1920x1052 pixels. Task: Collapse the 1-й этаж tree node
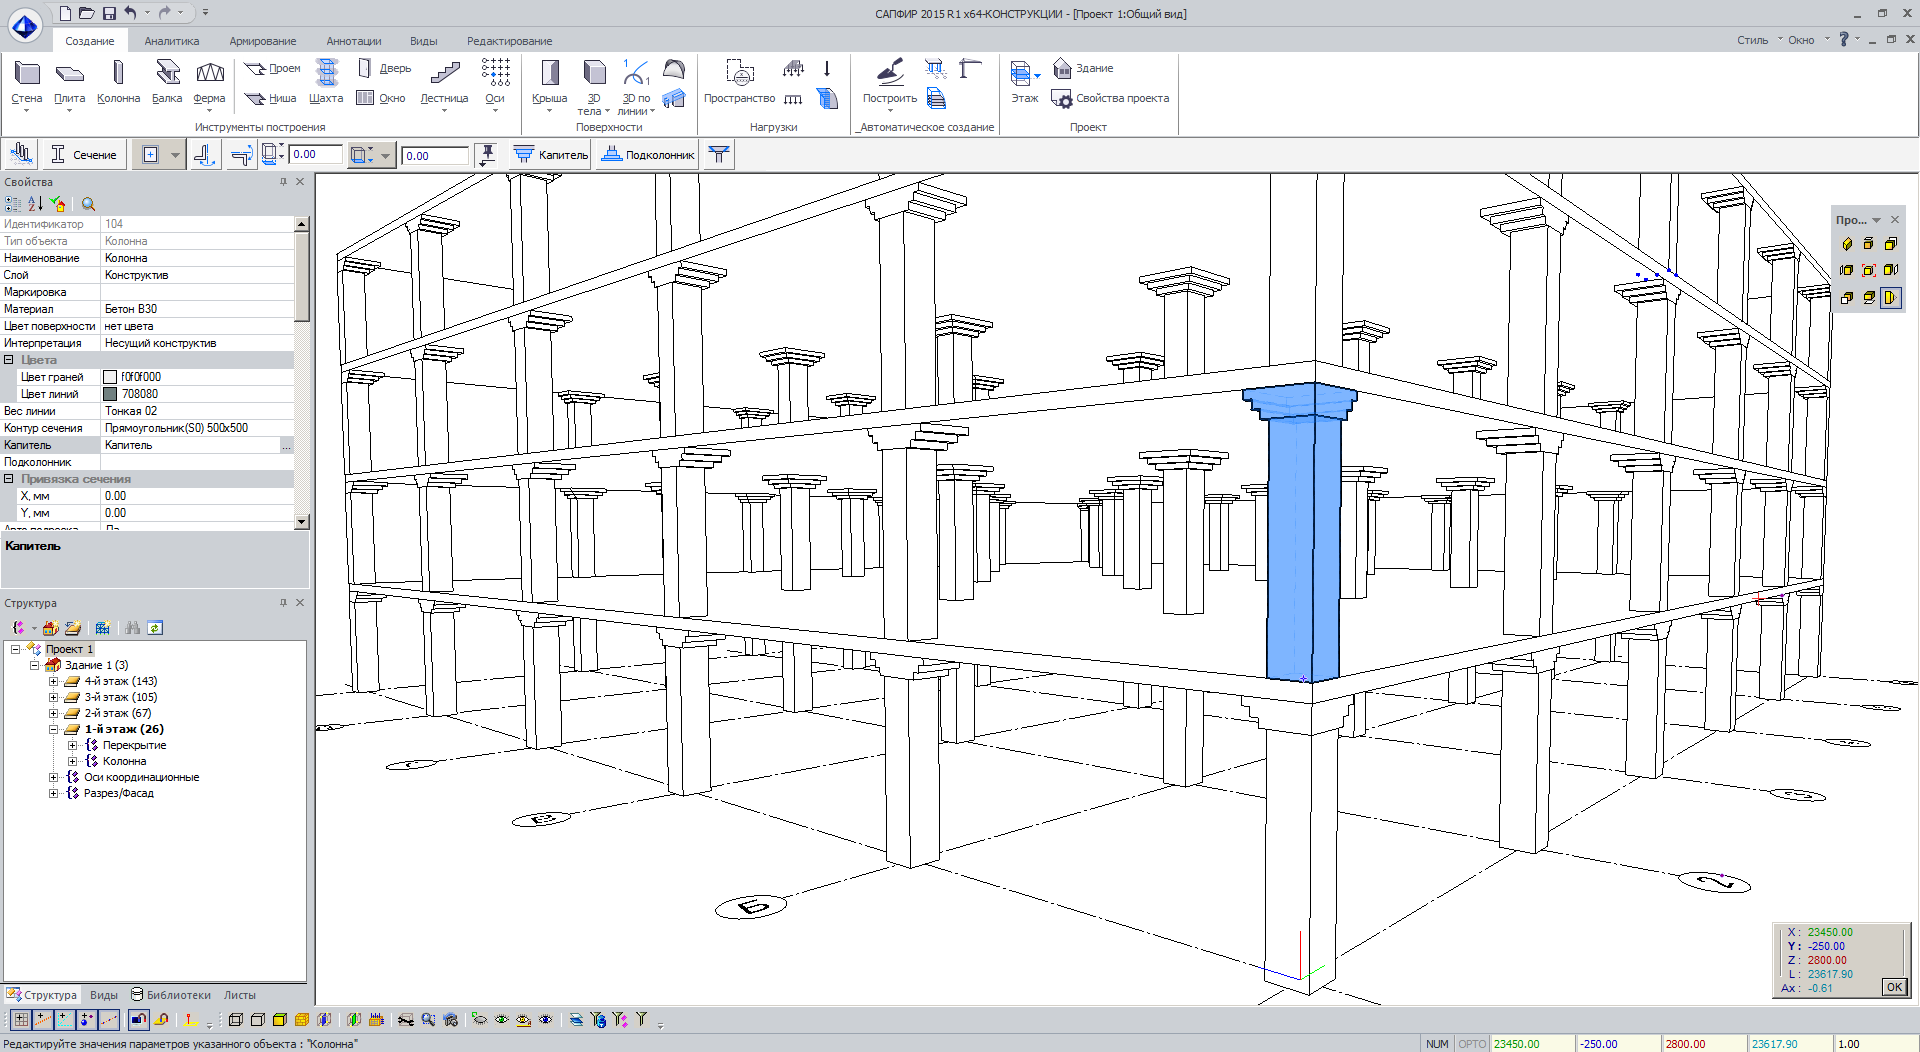coord(54,729)
